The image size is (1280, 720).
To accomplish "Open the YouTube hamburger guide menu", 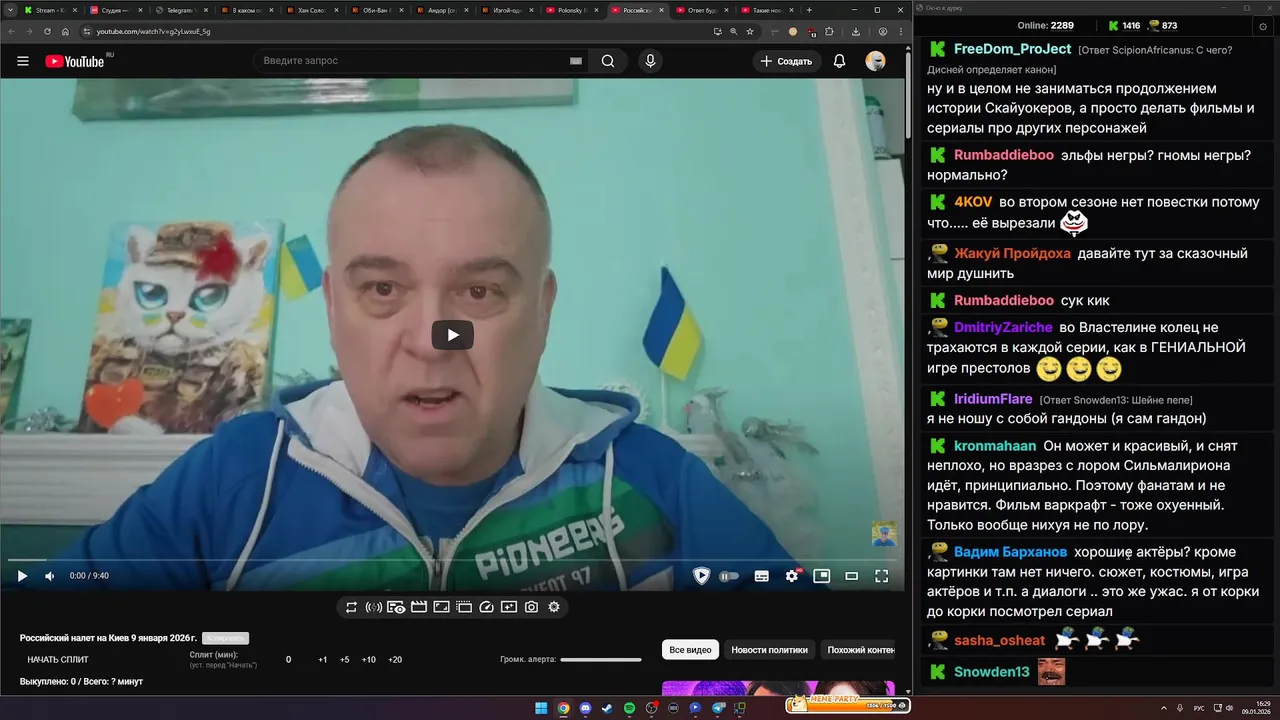I will pyautogui.click(x=22, y=61).
